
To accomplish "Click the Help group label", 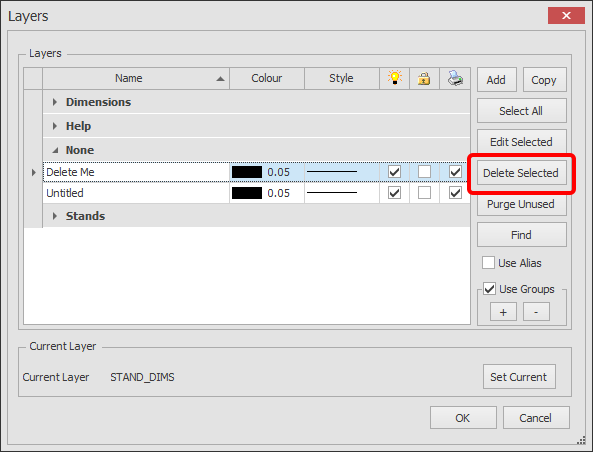I will coord(78,126).
